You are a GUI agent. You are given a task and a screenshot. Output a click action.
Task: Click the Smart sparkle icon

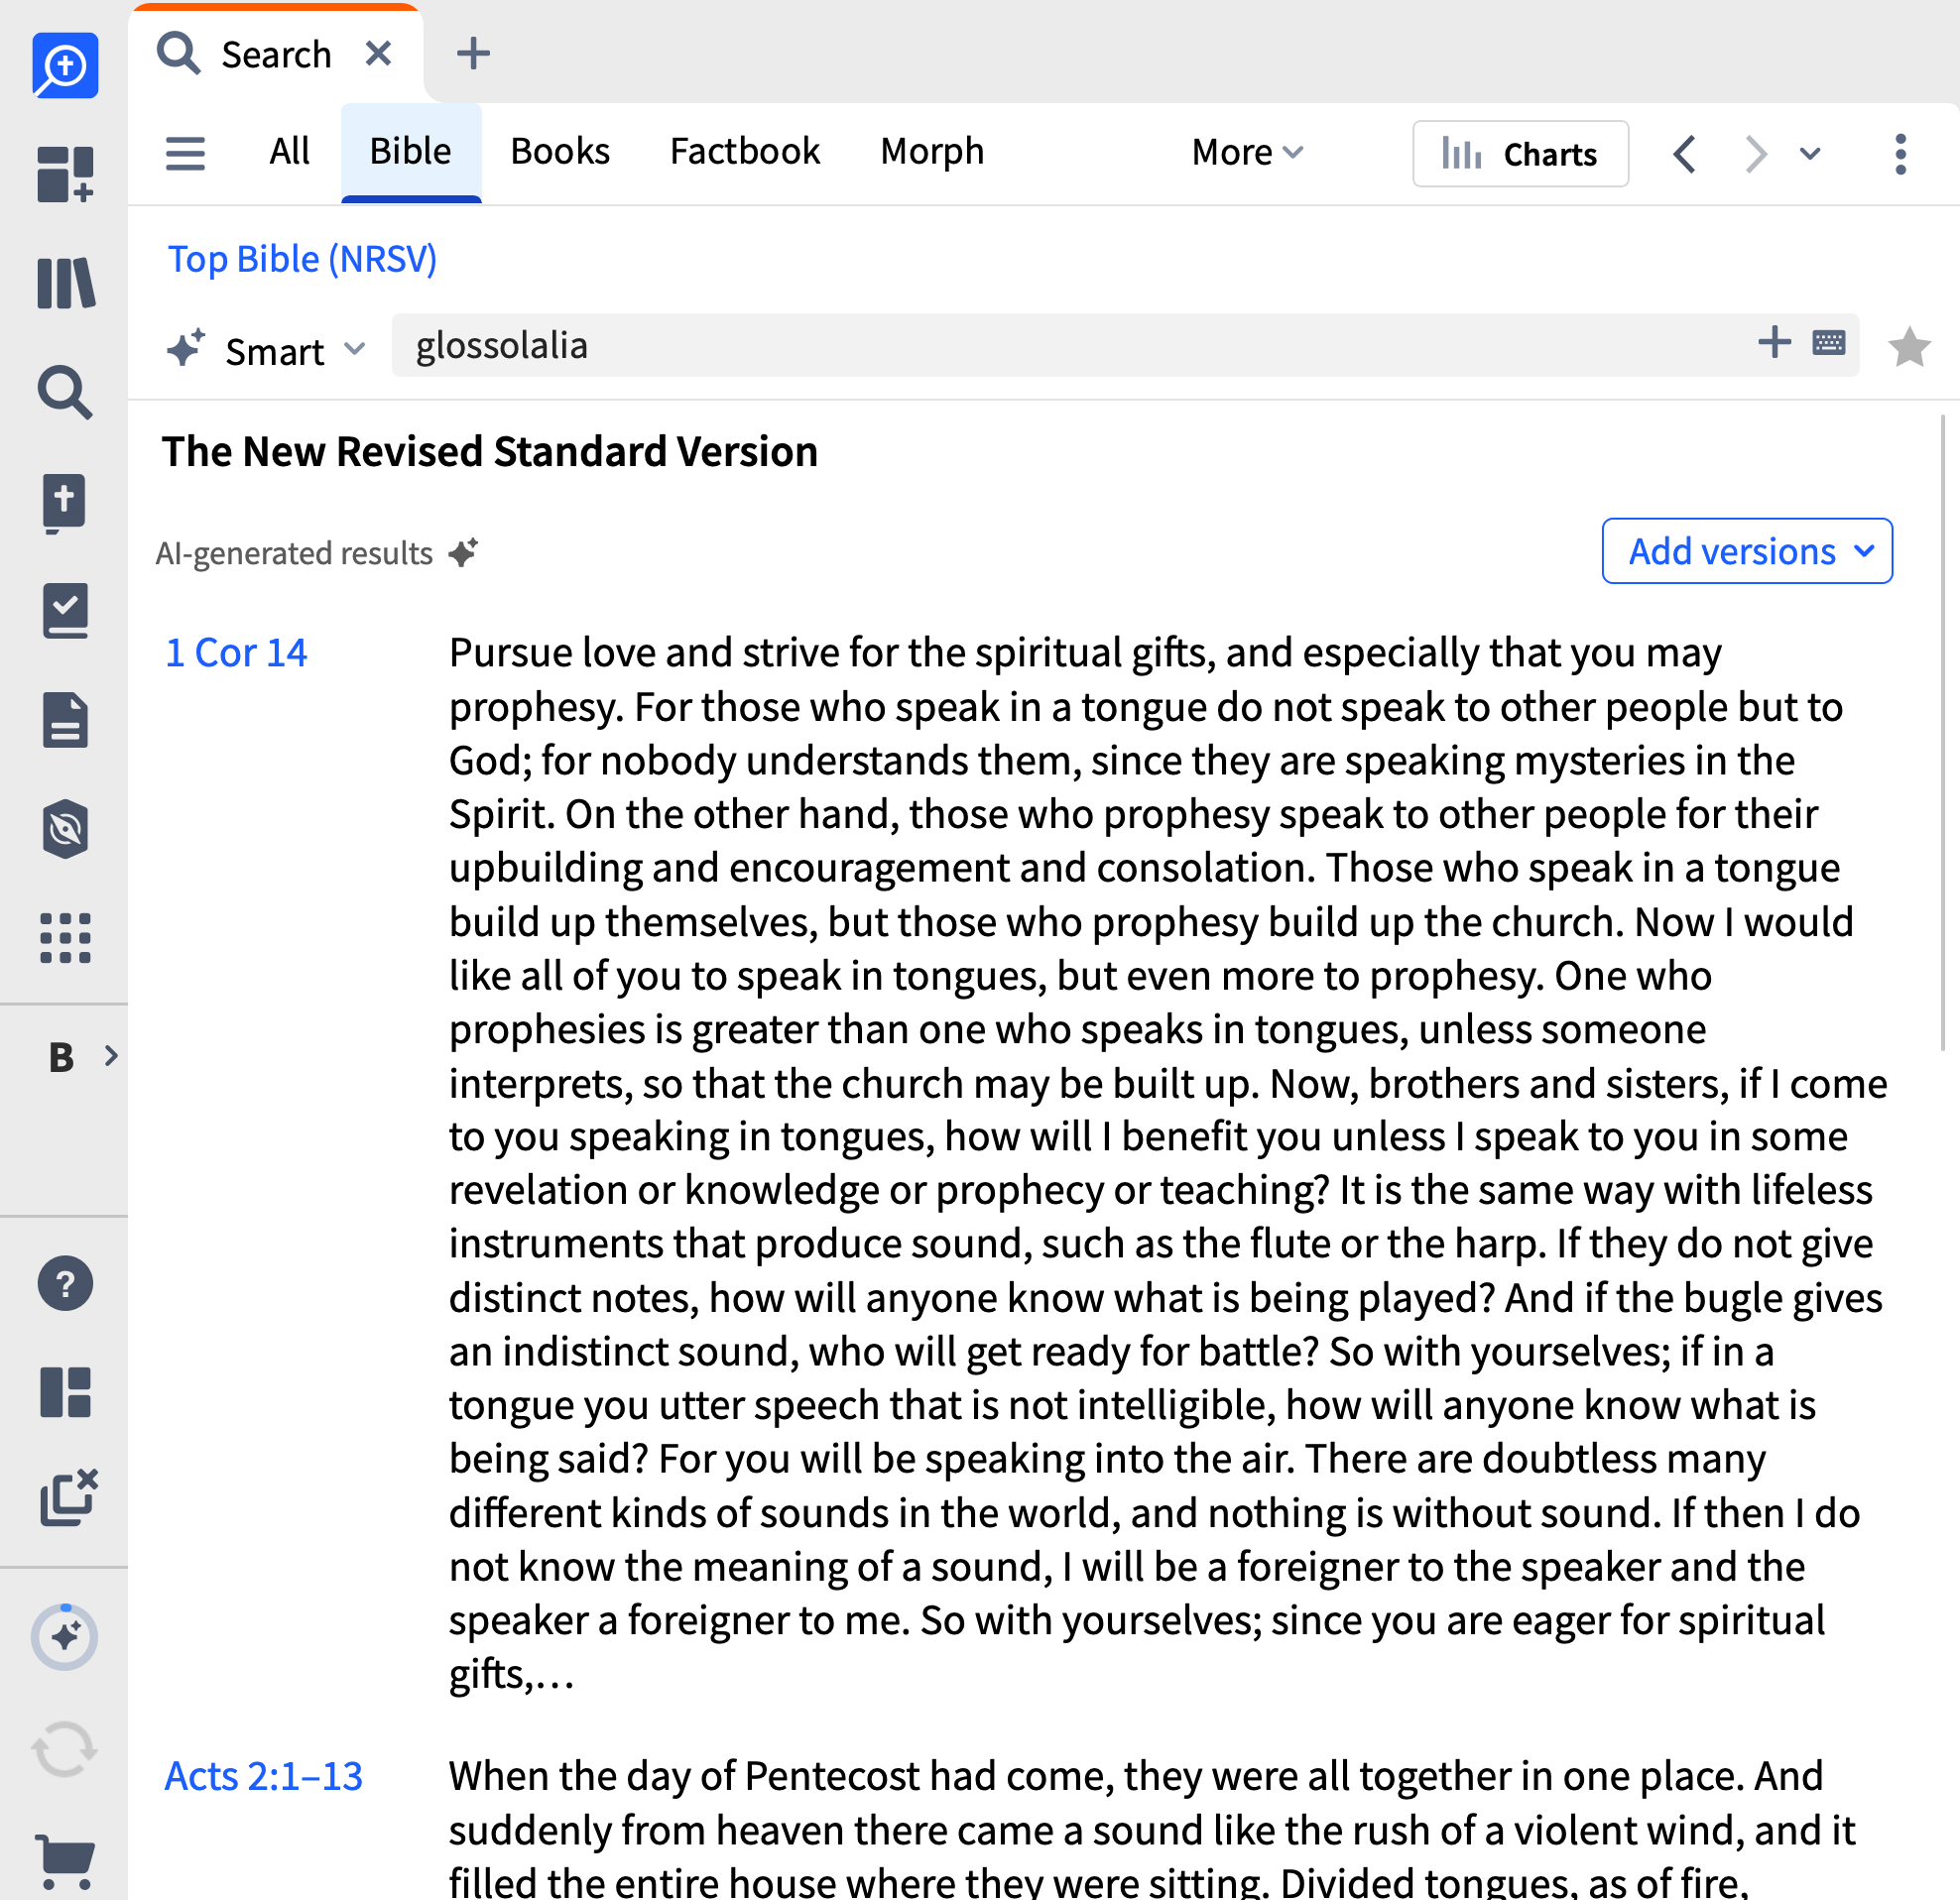click(x=186, y=347)
